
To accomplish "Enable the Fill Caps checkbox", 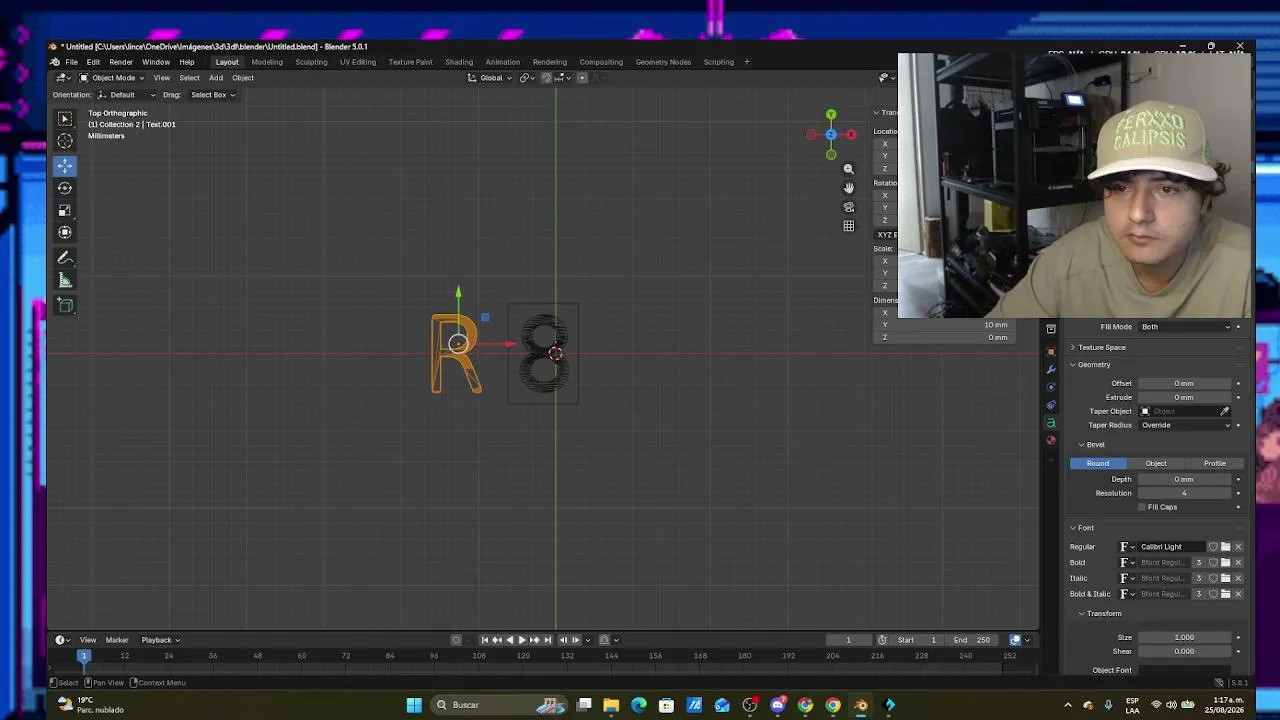I will pyautogui.click(x=1142, y=507).
